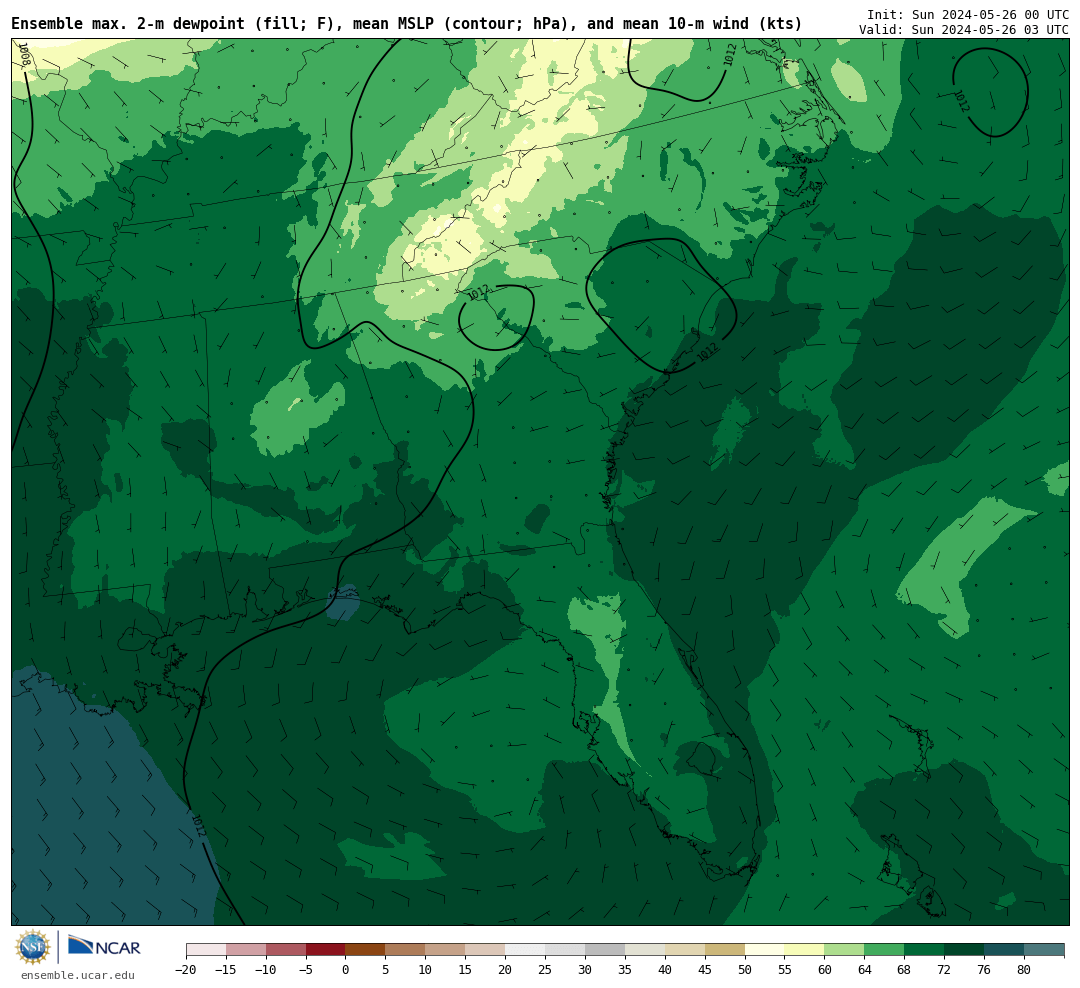Pick the 35 to 40 colorbar swatch
1080x988 pixels.
[x=645, y=950]
